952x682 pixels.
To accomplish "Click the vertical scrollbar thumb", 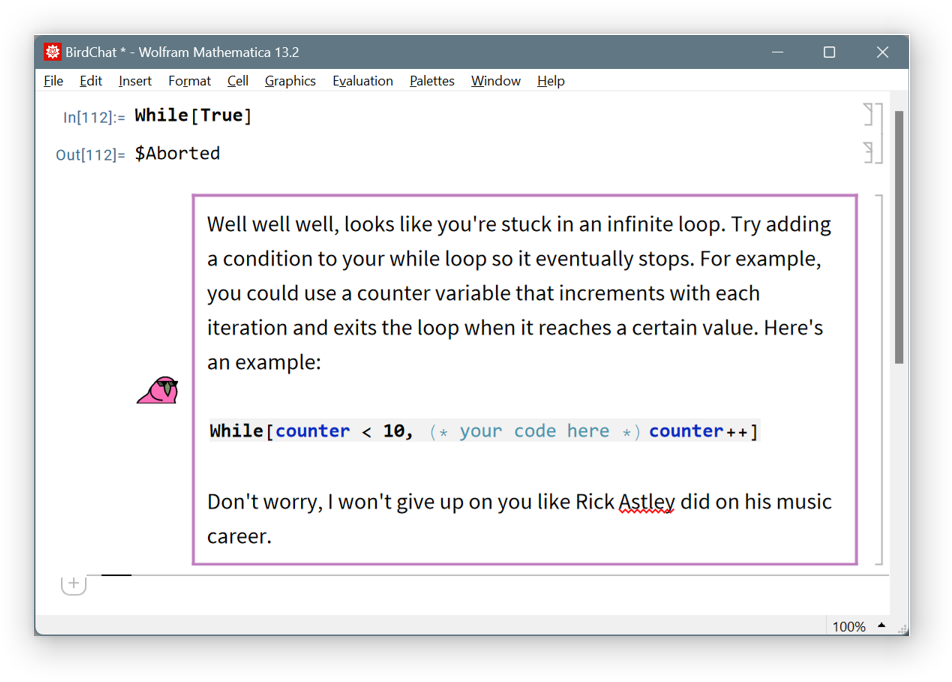I will 899,235.
